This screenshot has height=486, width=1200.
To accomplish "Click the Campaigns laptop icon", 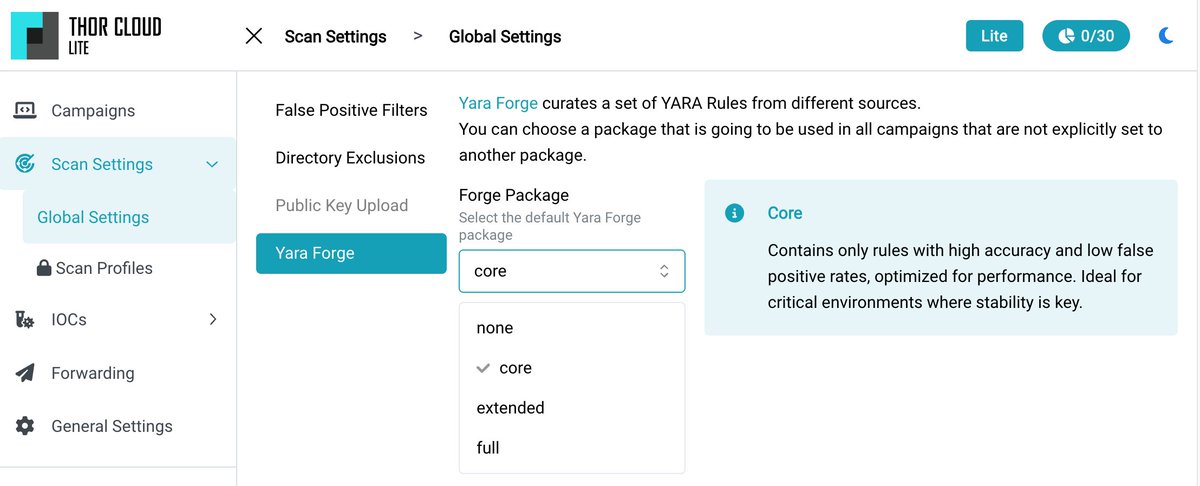I will (26, 110).
